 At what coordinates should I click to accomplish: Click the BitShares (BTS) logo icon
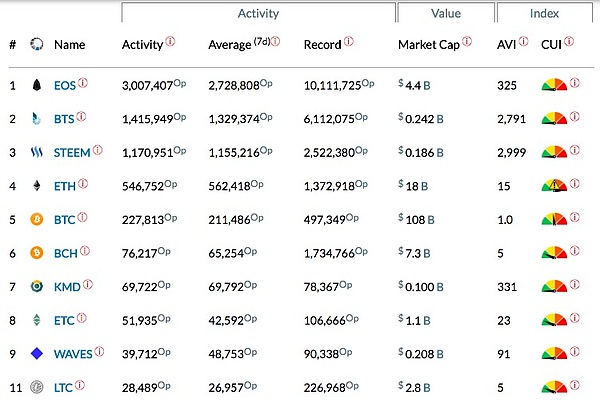tap(36, 119)
